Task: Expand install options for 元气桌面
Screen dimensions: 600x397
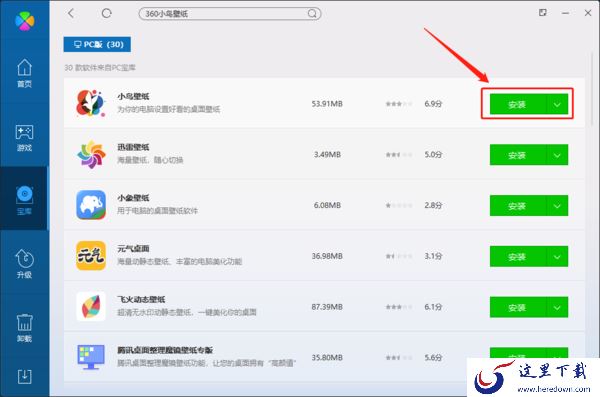Action: (557, 256)
